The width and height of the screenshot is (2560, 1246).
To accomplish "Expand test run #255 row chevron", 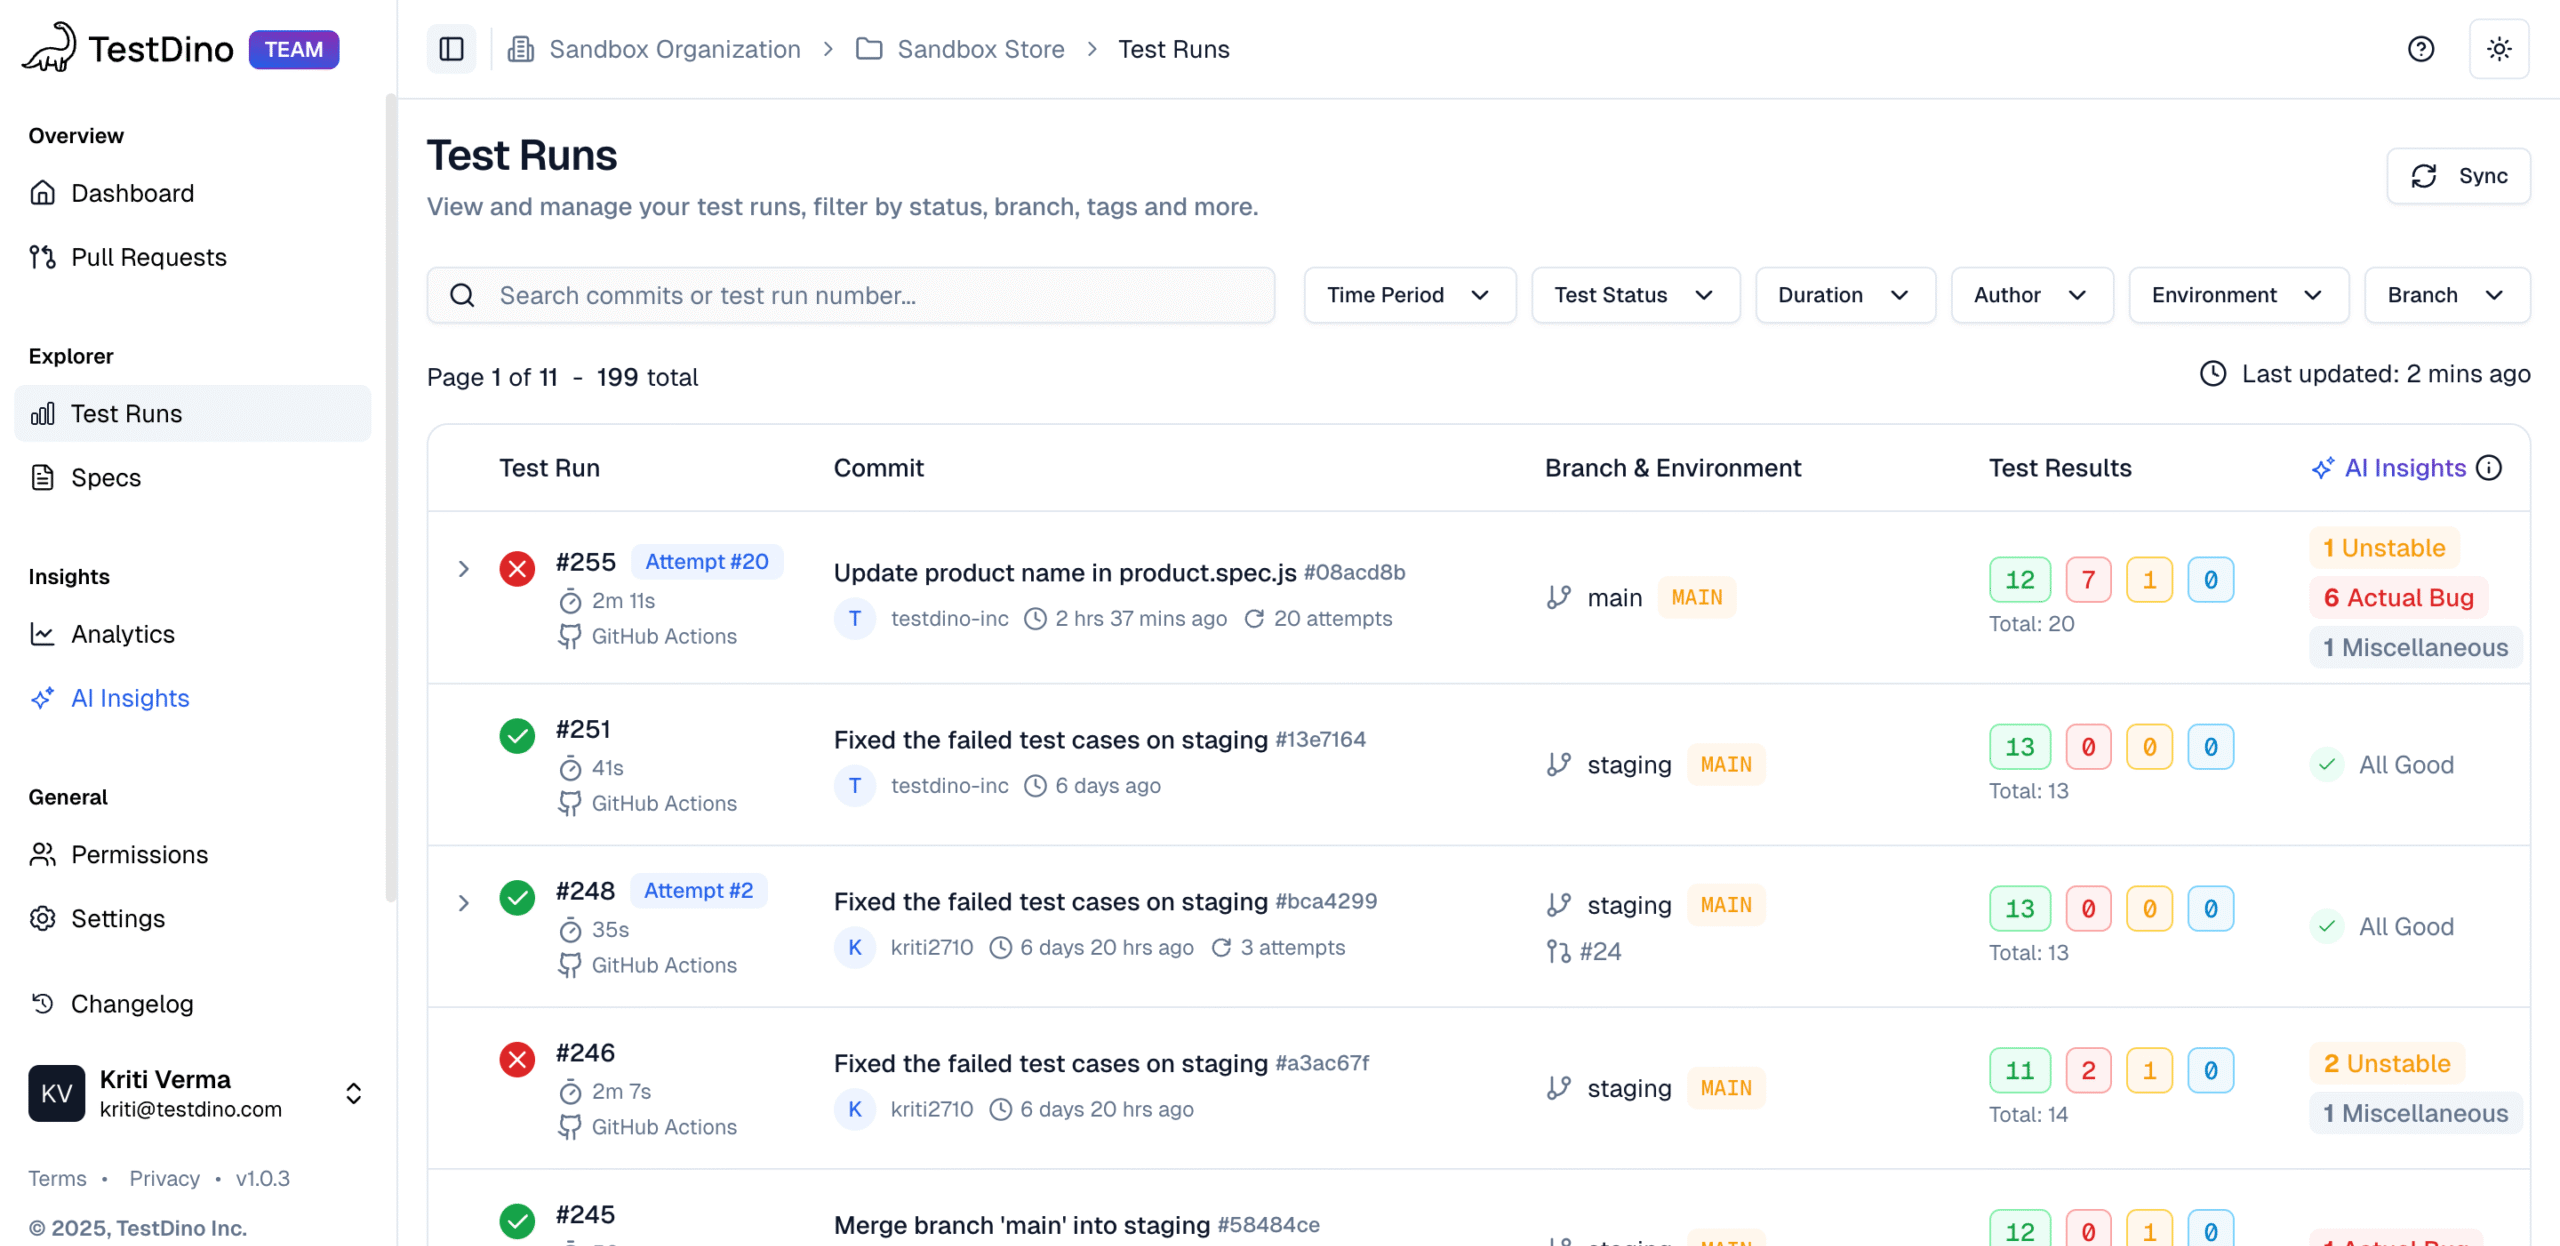I will click(x=463, y=569).
